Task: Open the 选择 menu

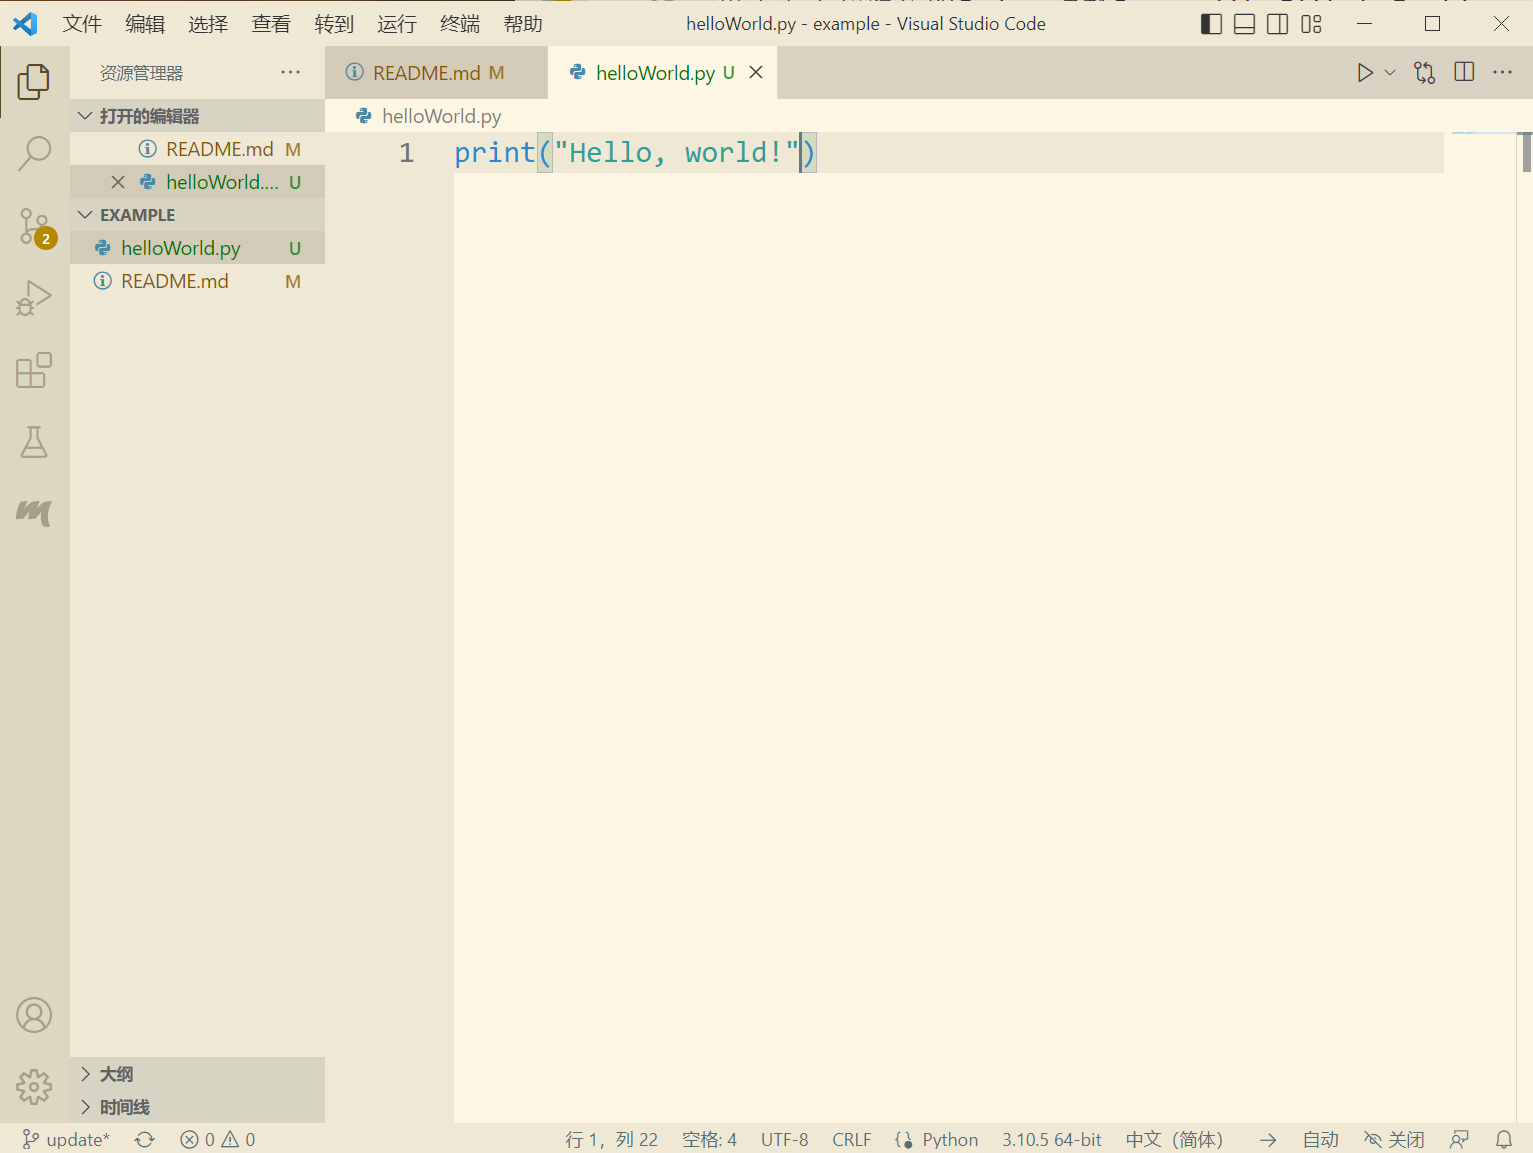Action: [208, 24]
